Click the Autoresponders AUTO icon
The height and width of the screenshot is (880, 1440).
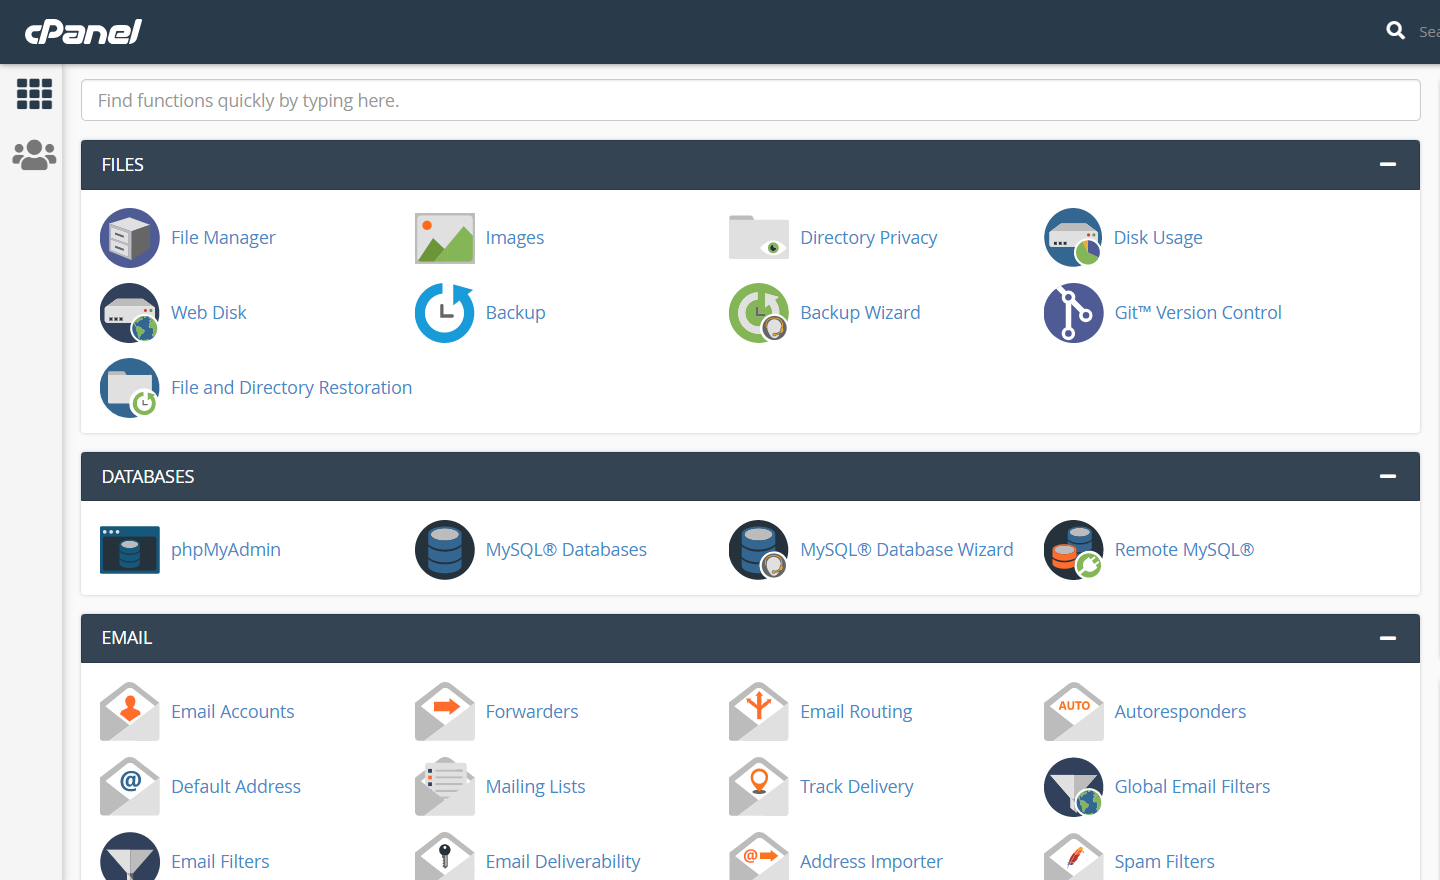coord(1074,712)
